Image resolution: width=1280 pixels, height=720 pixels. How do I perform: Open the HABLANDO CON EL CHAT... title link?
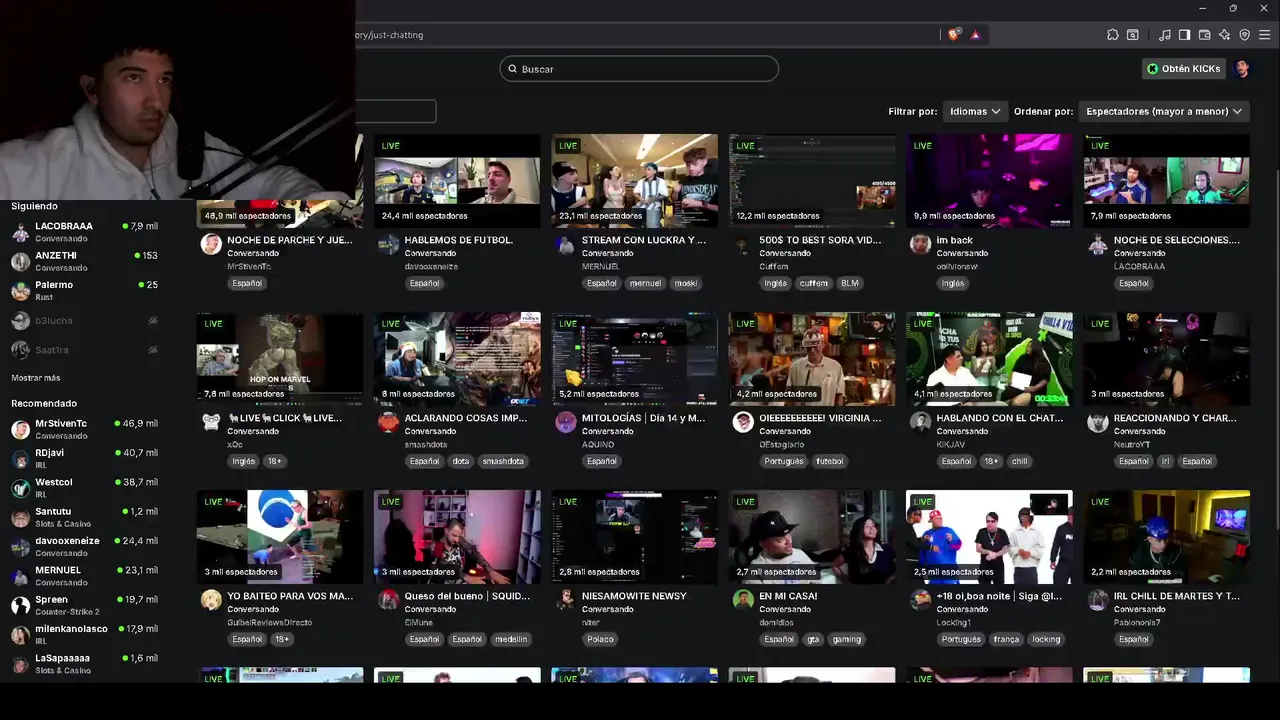(999, 418)
